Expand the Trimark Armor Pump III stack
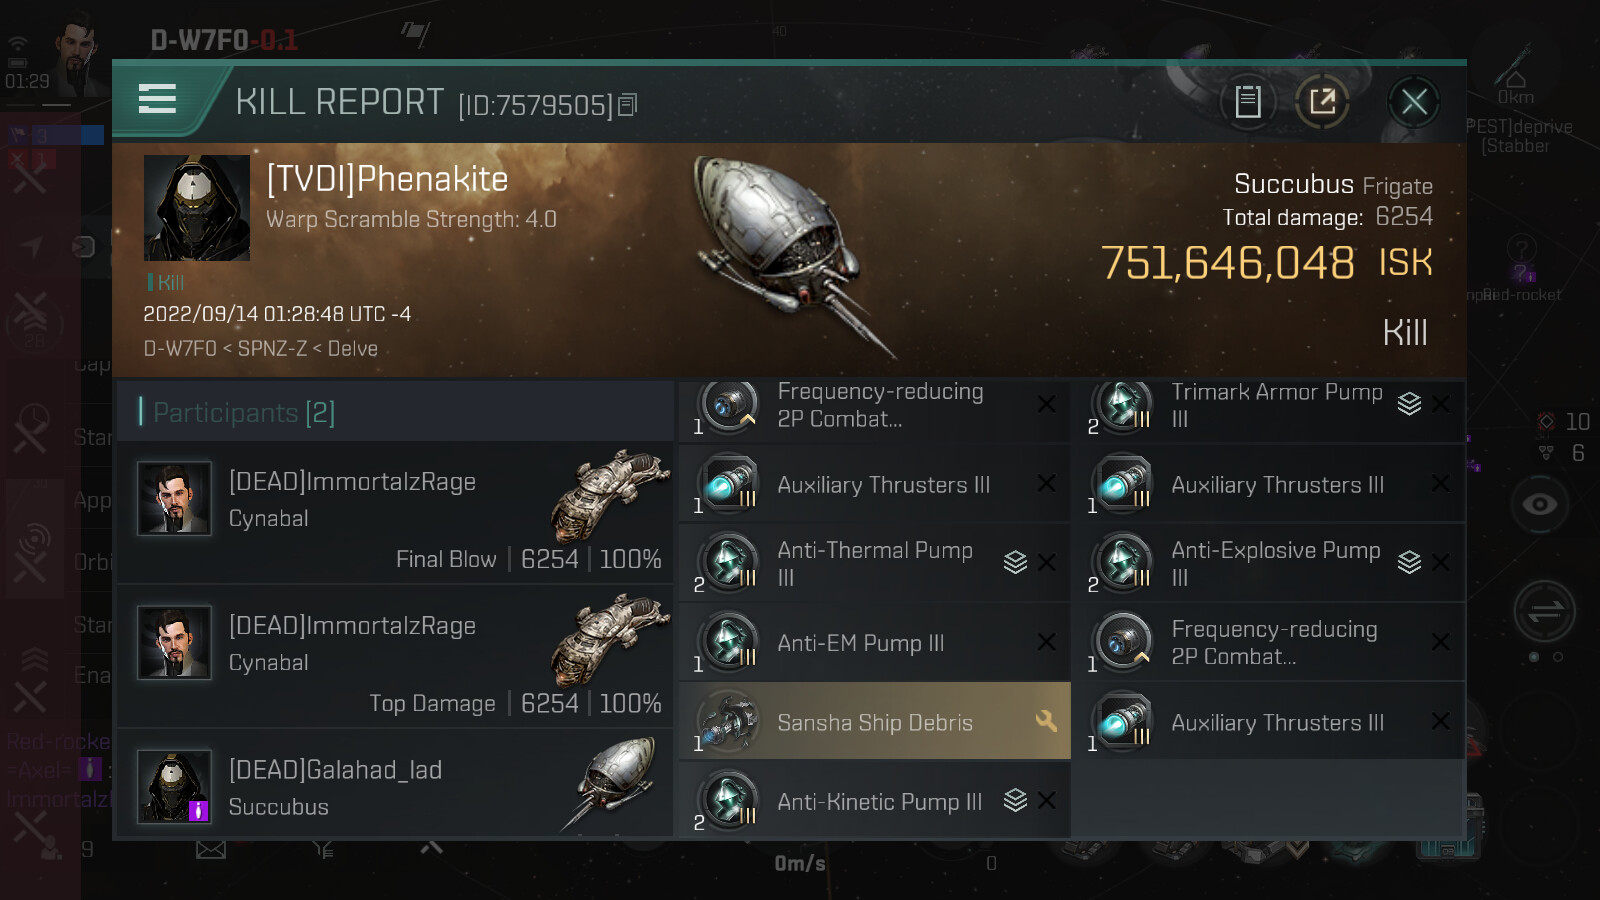 1409,404
